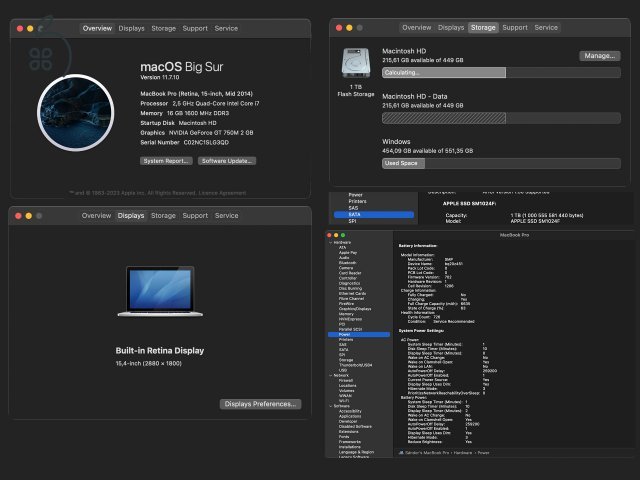640x480 pixels.
Task: Select Ethernet Cards in the sidebar
Action: [352, 293]
